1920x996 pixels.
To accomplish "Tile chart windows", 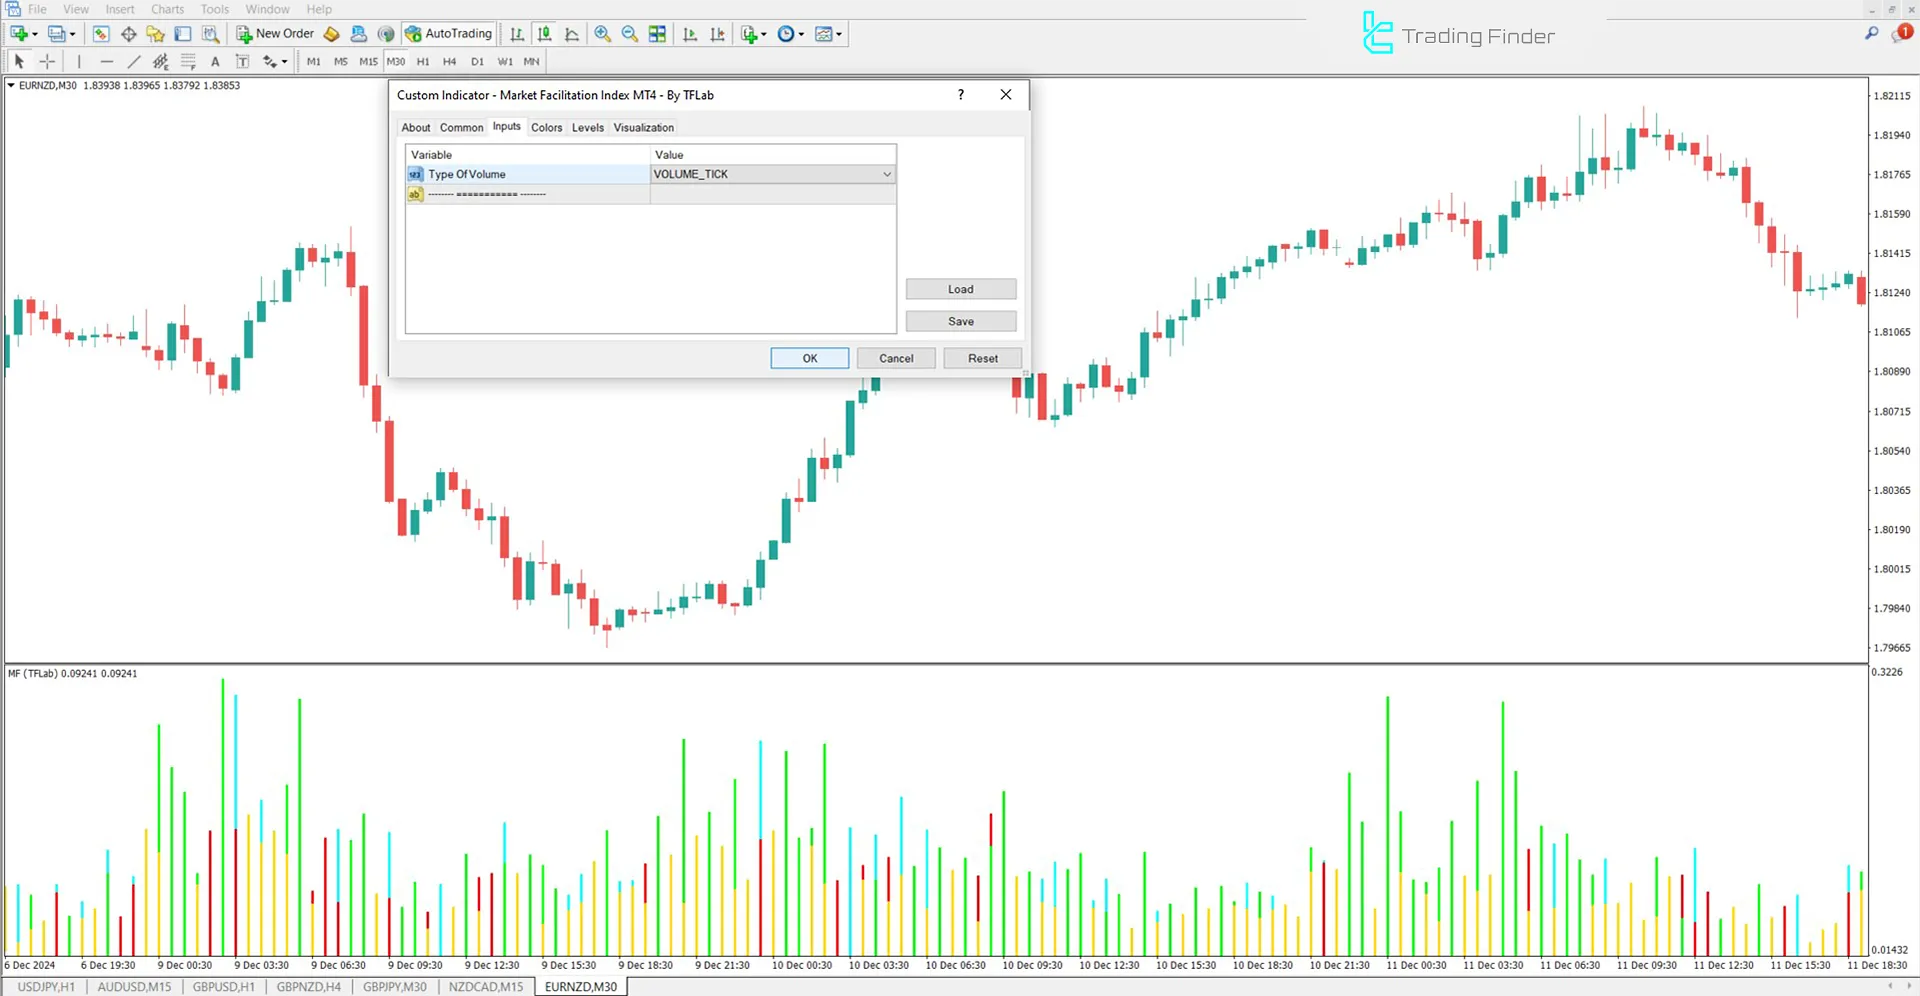I will [x=657, y=33].
